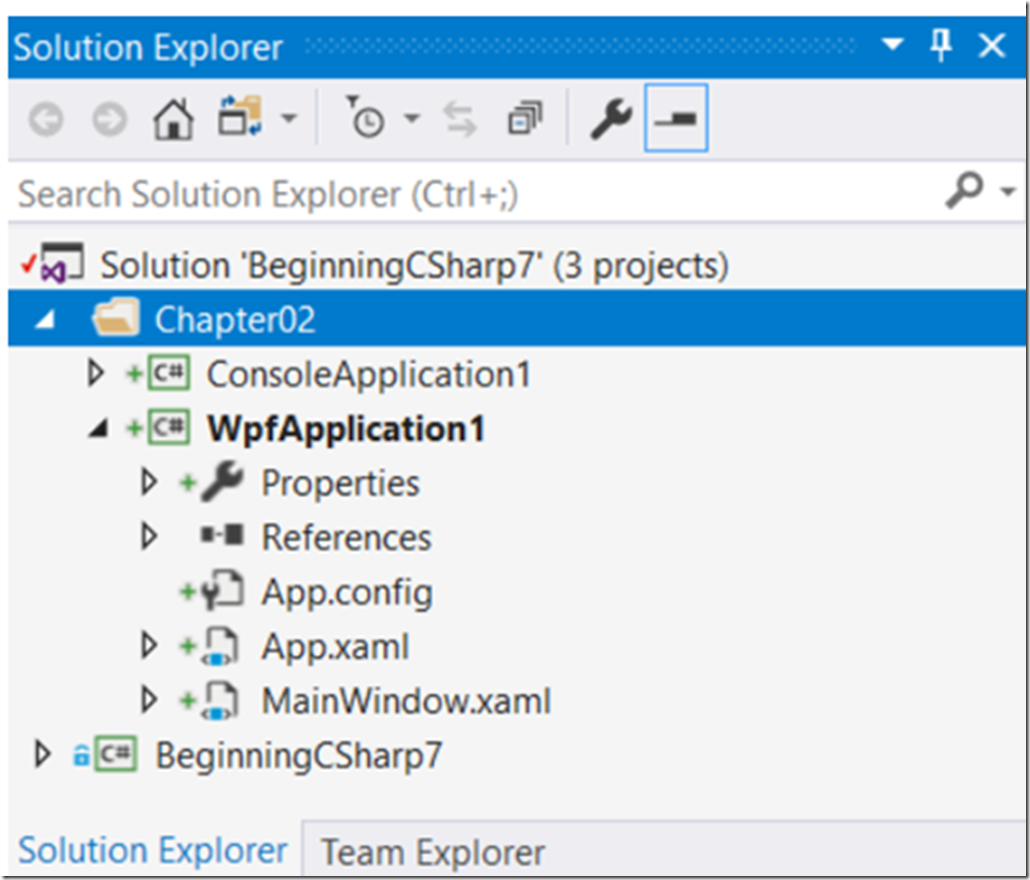Switch to the Team Explorer tab

[431, 851]
